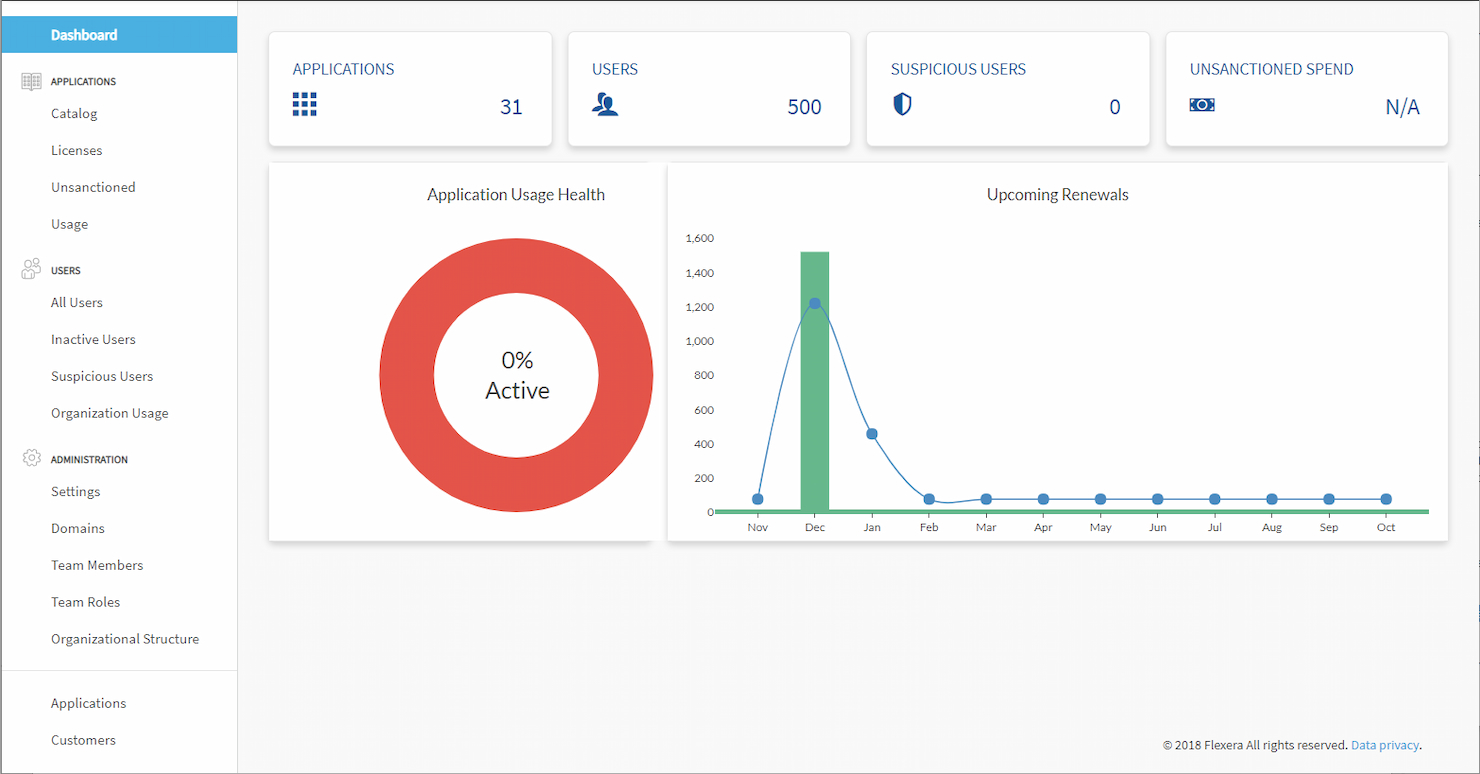
Task: Click the shield icon on Suspicious Users card
Action: click(x=902, y=104)
